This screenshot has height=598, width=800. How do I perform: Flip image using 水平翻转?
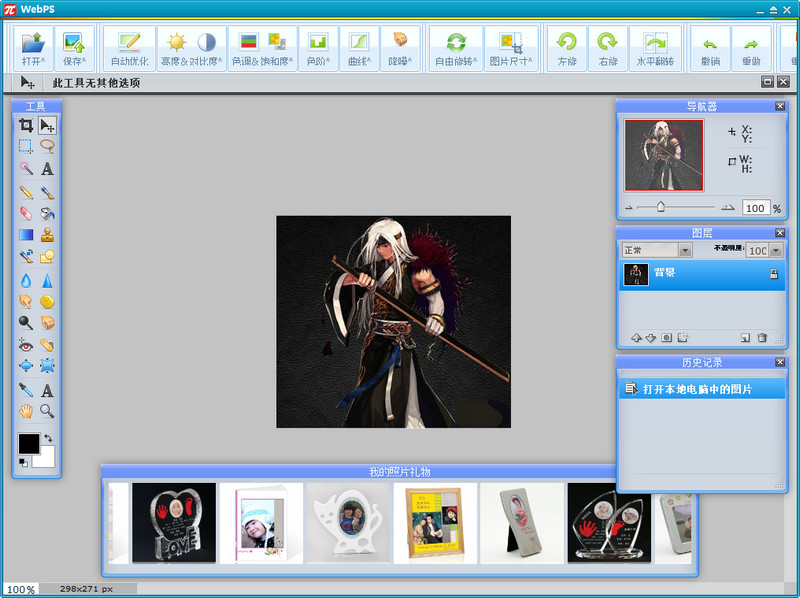[x=655, y=49]
